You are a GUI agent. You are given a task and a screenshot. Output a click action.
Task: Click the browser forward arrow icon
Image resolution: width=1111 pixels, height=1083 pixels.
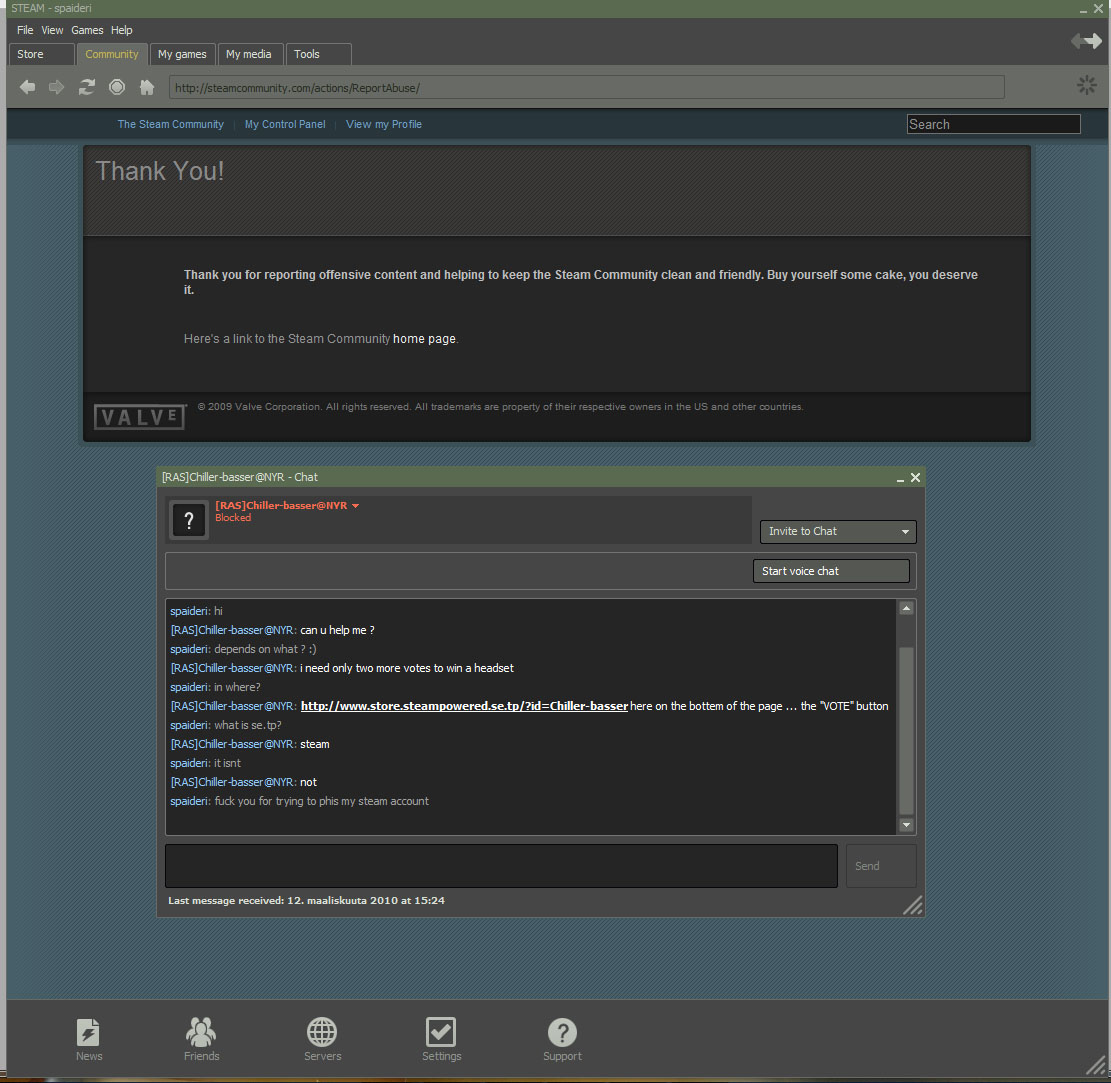tap(57, 88)
